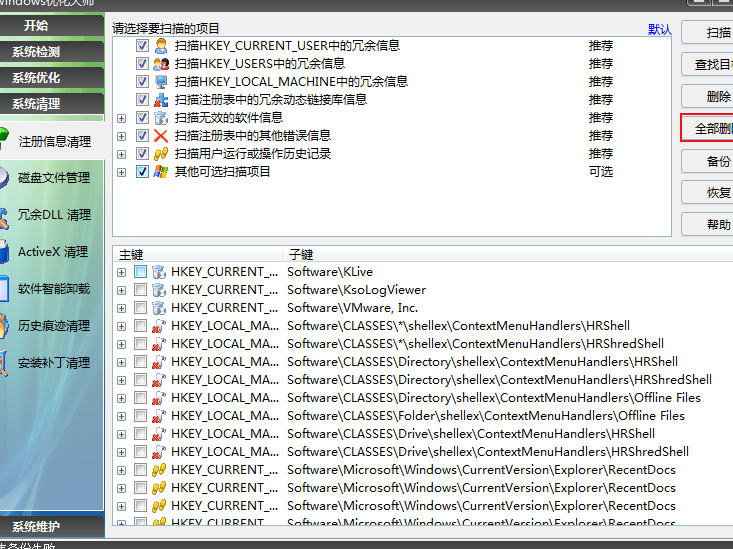Expand the 扫描无效的软件信息 tree node
The width and height of the screenshot is (733, 549).
coord(122,118)
